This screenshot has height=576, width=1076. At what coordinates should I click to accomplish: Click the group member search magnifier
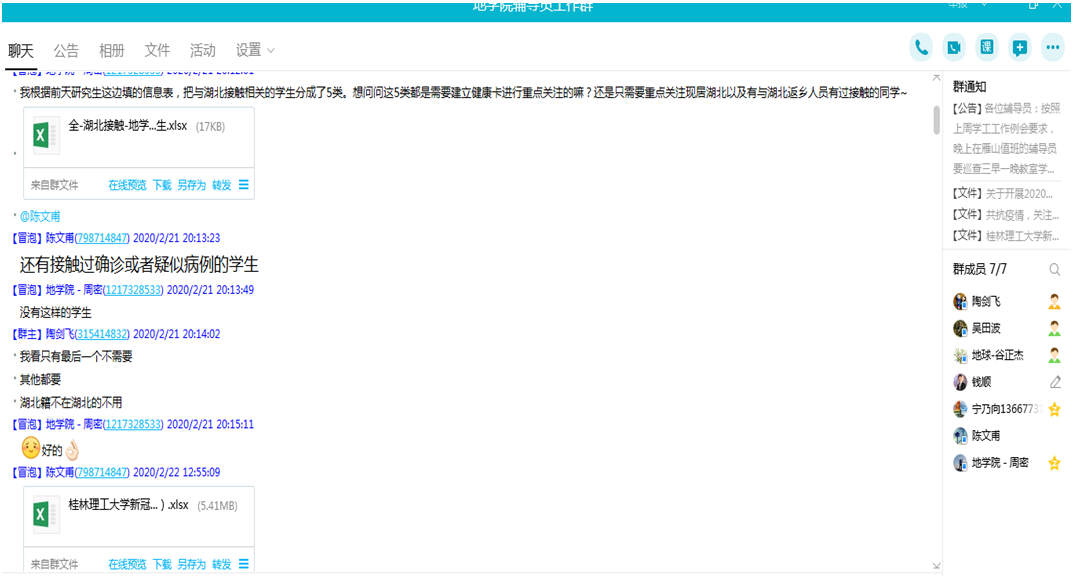coord(1054,270)
